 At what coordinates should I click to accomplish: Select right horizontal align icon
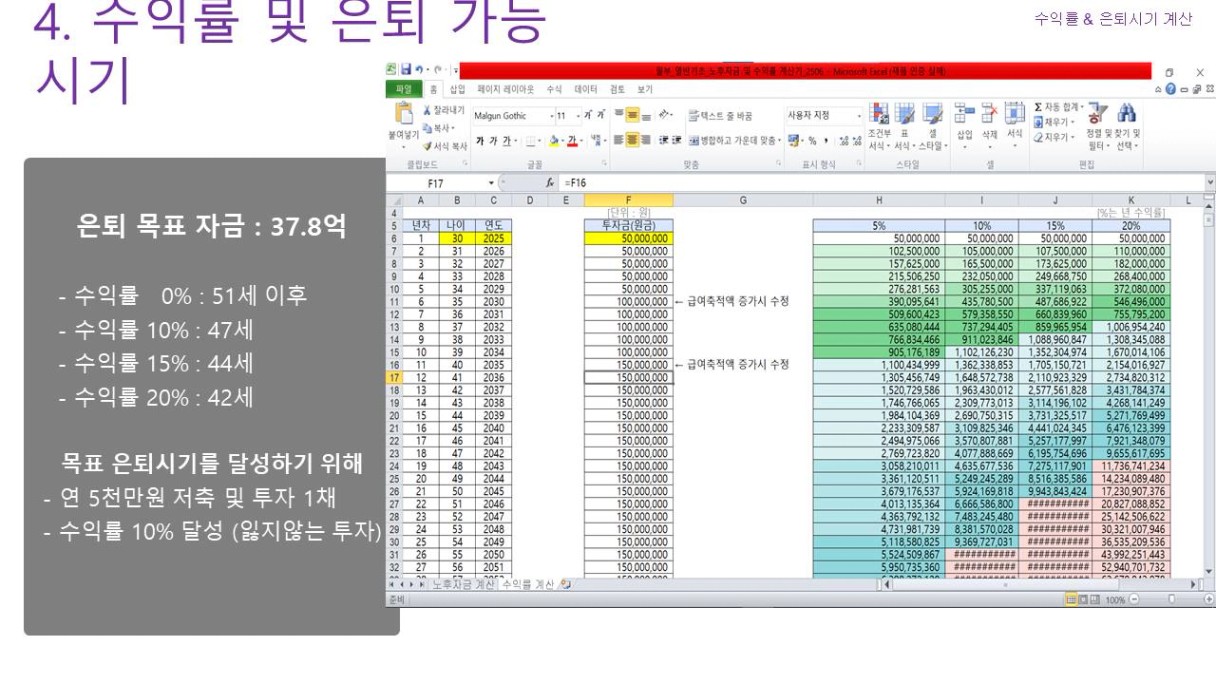pyautogui.click(x=647, y=141)
